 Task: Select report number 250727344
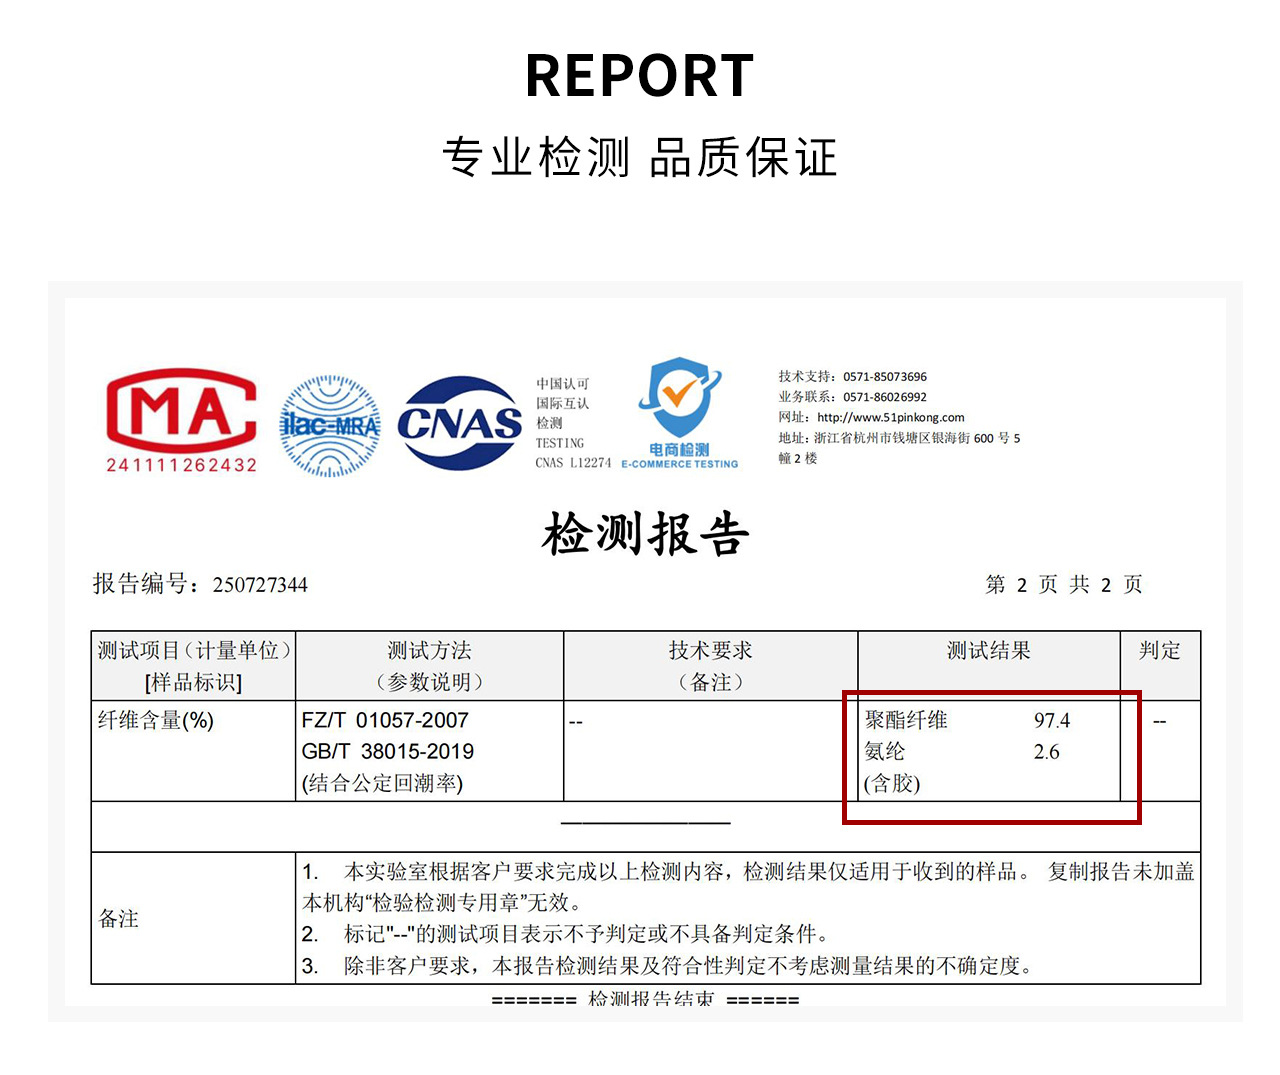coord(260,585)
